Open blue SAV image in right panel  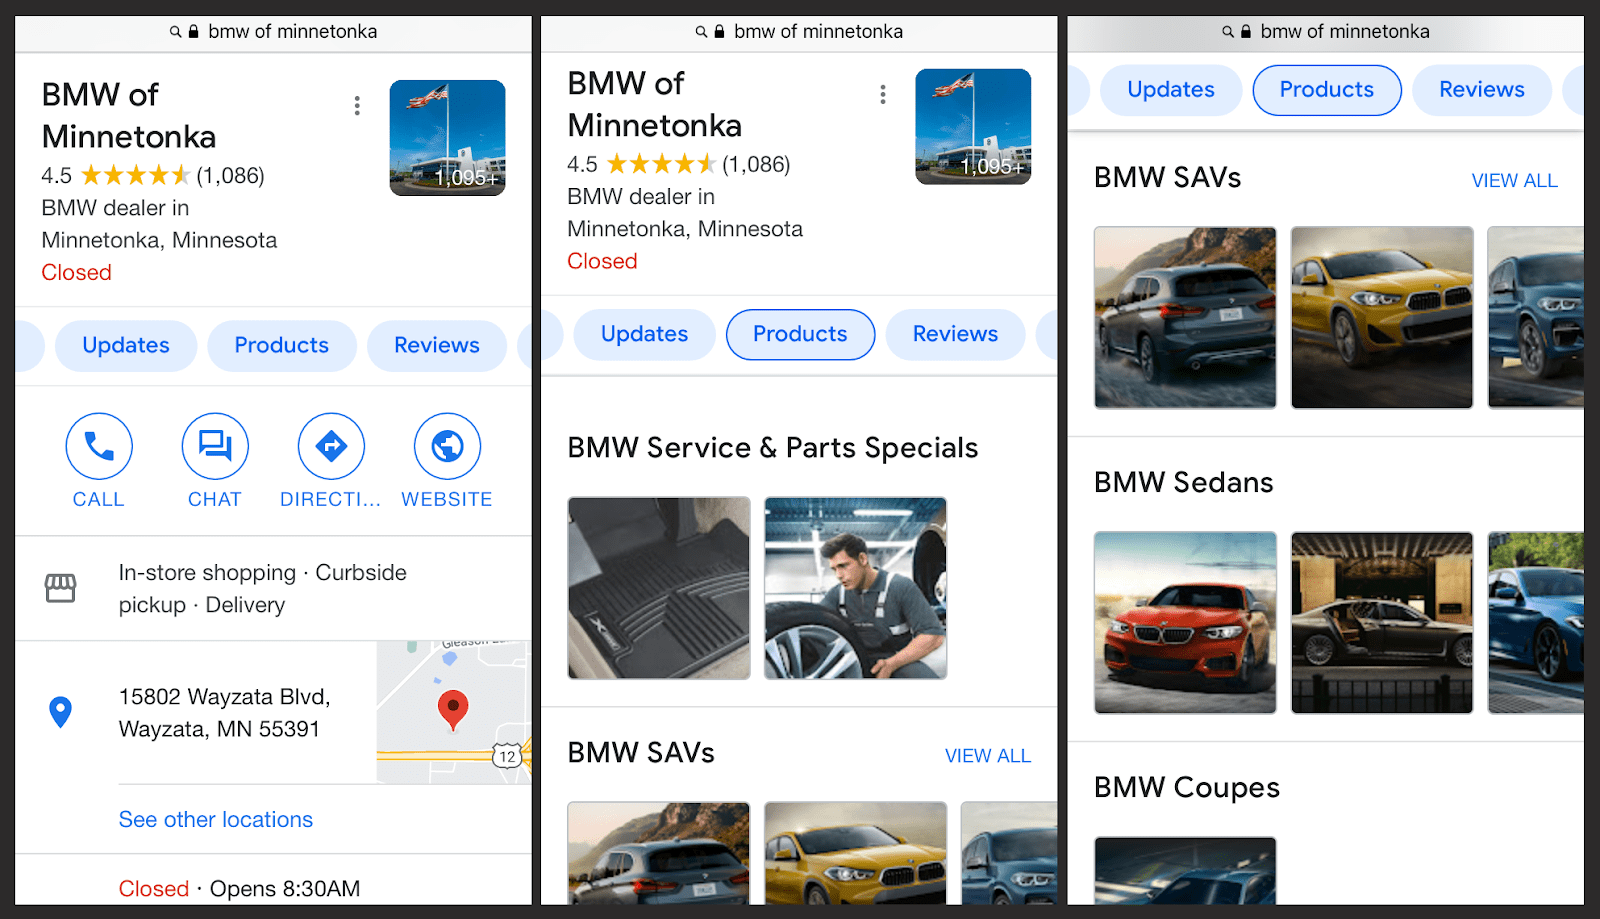[x=1536, y=317]
